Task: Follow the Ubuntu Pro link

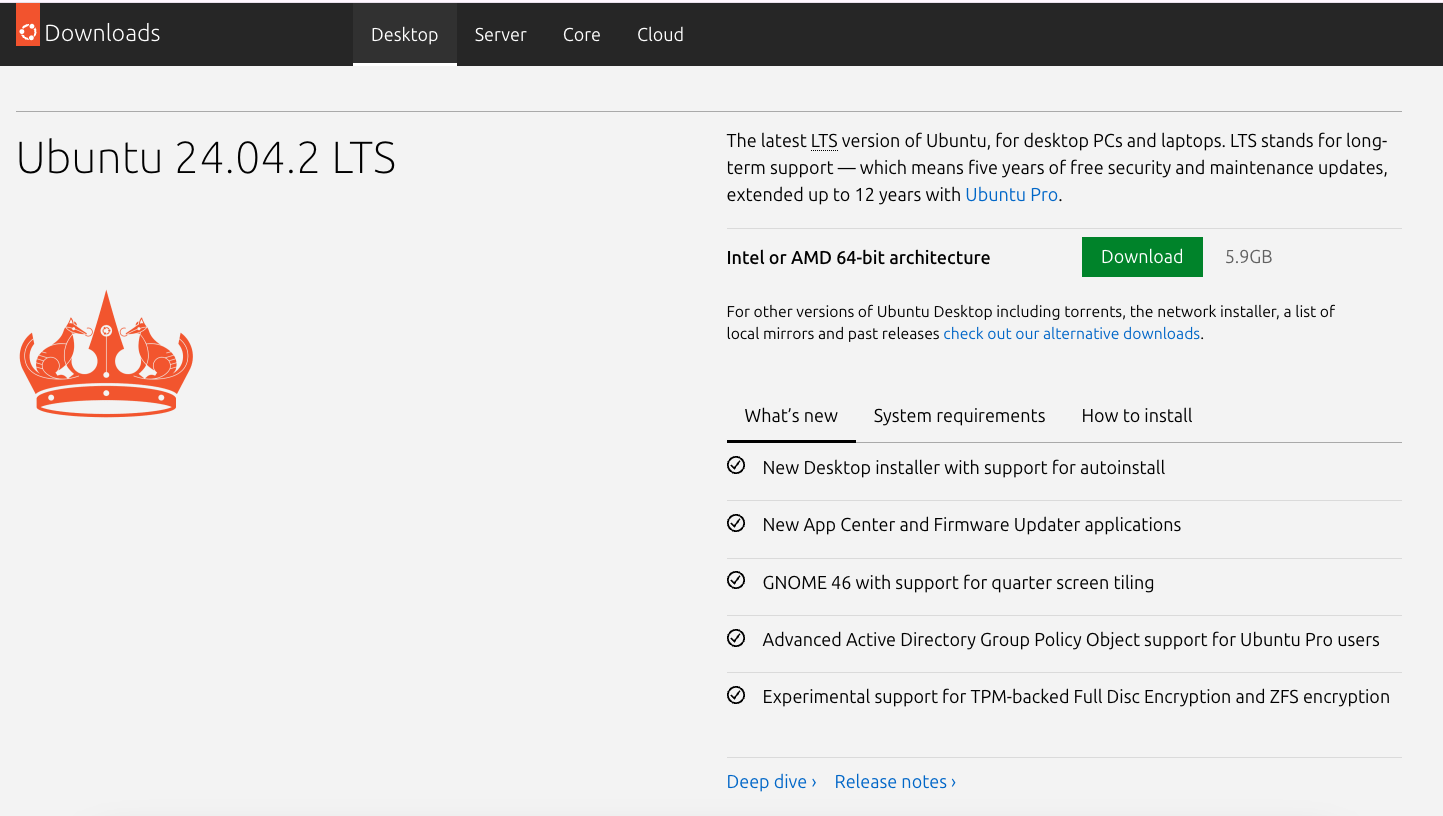Action: pyautogui.click(x=1011, y=195)
